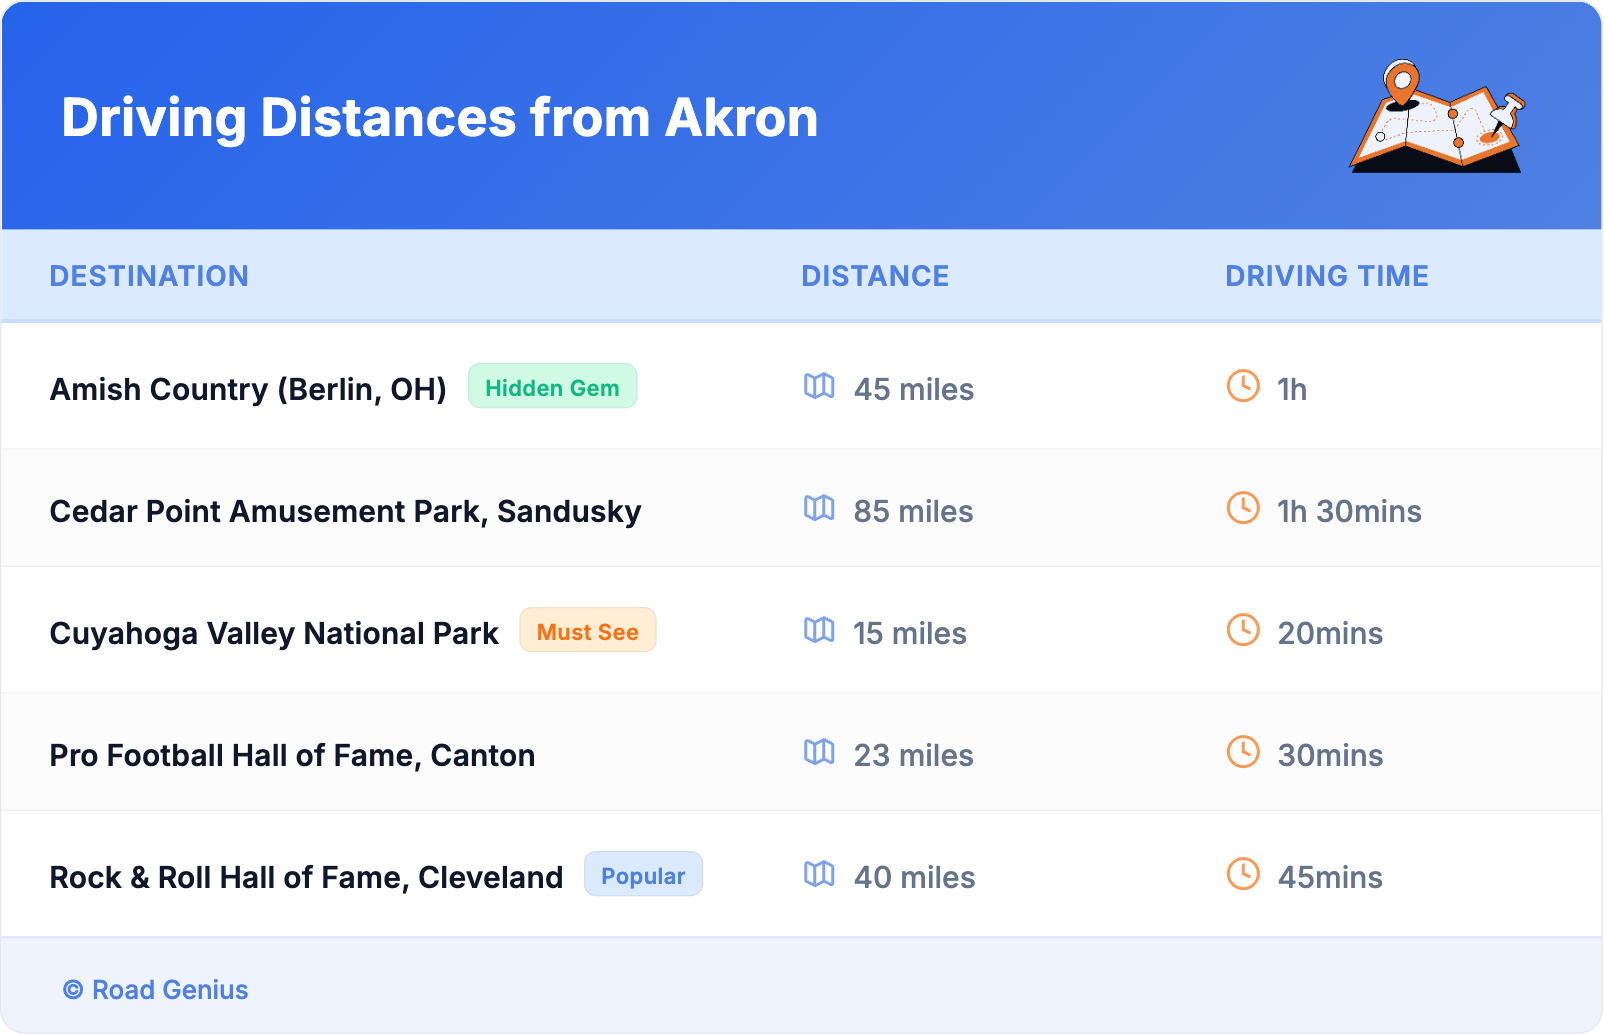Open the Road Genius copyright link

156,989
